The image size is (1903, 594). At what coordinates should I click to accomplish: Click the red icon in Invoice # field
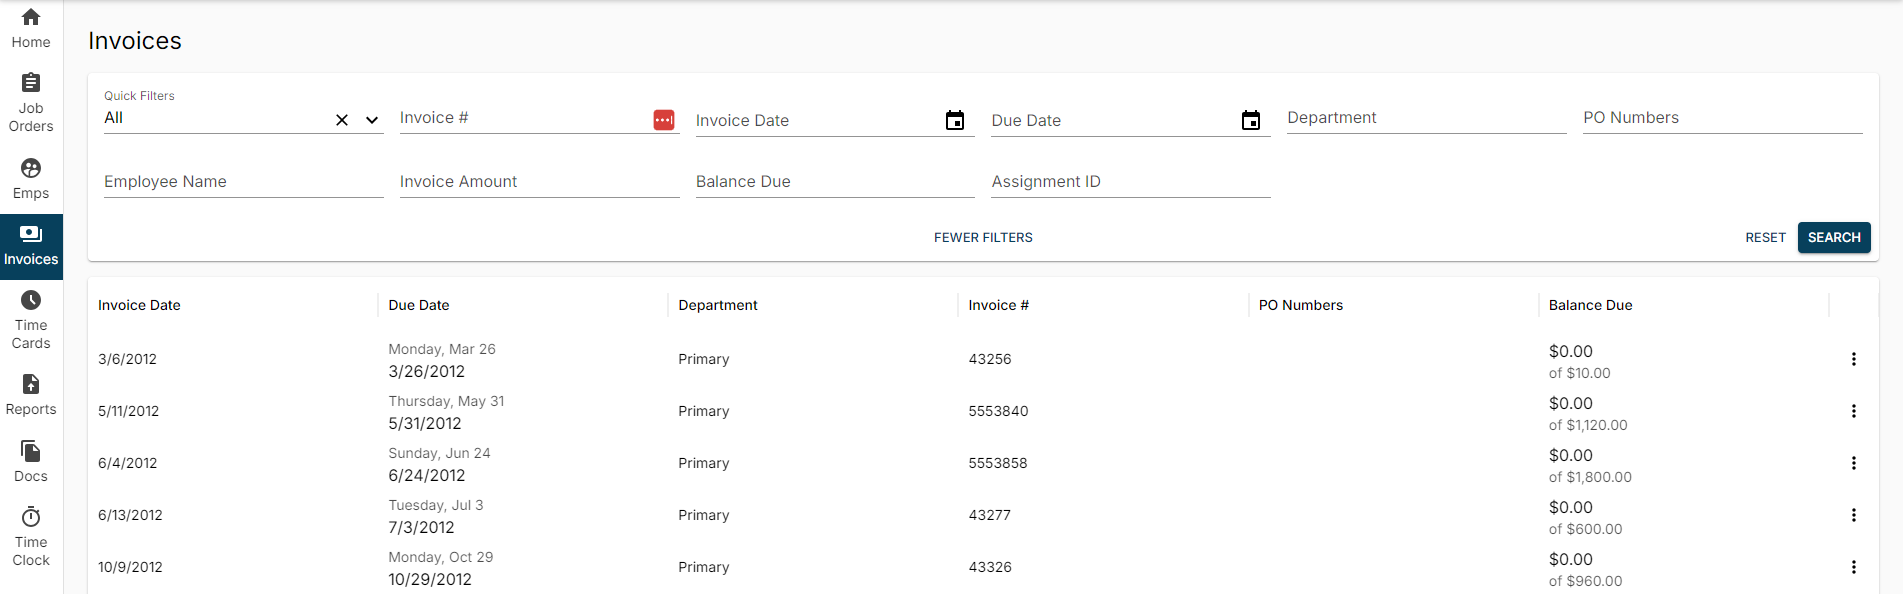[664, 120]
